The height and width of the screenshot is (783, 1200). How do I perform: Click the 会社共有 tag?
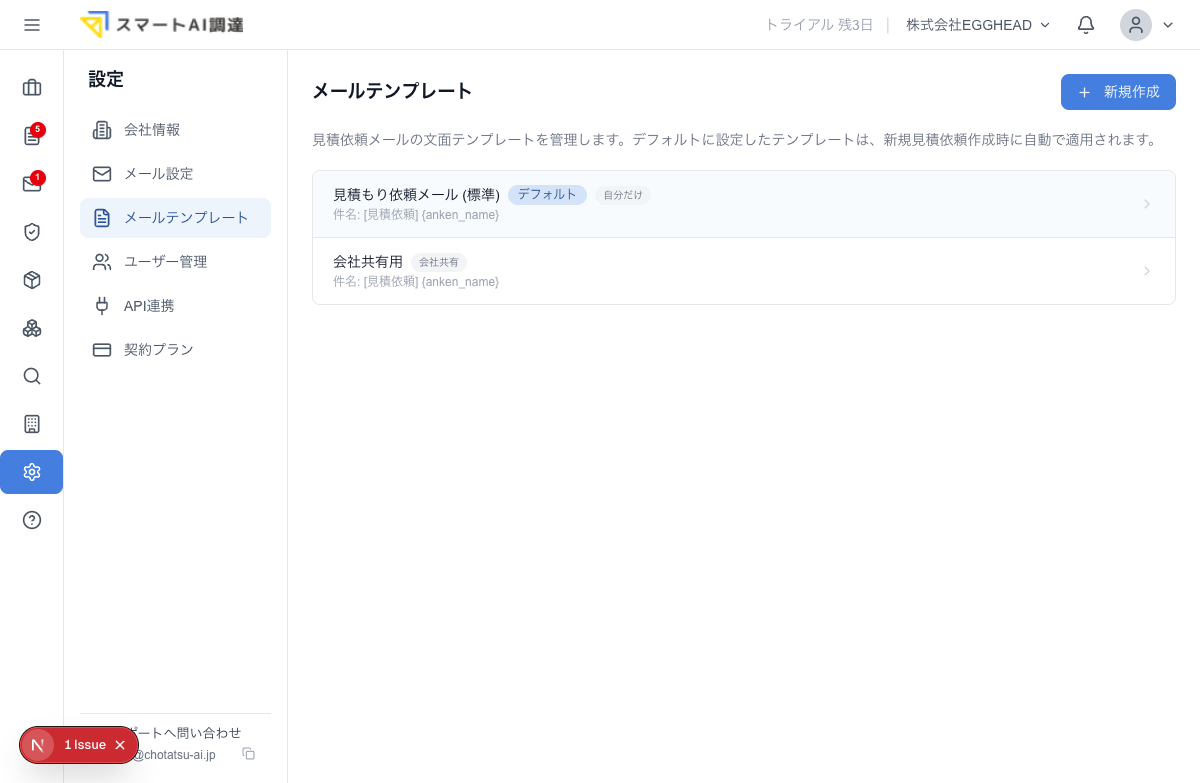coord(439,262)
